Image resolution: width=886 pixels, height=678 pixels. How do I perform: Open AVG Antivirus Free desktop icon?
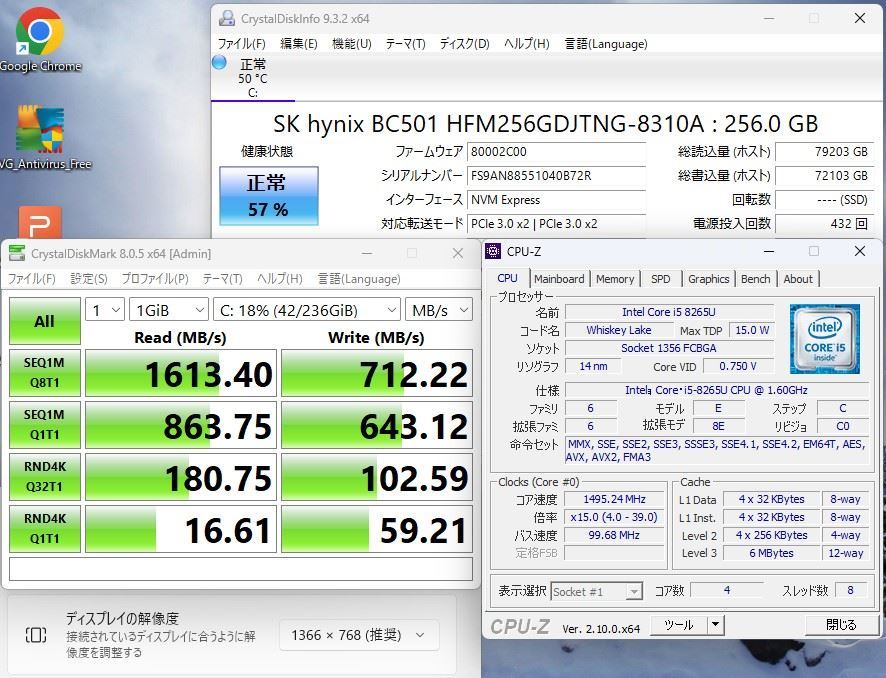point(41,138)
